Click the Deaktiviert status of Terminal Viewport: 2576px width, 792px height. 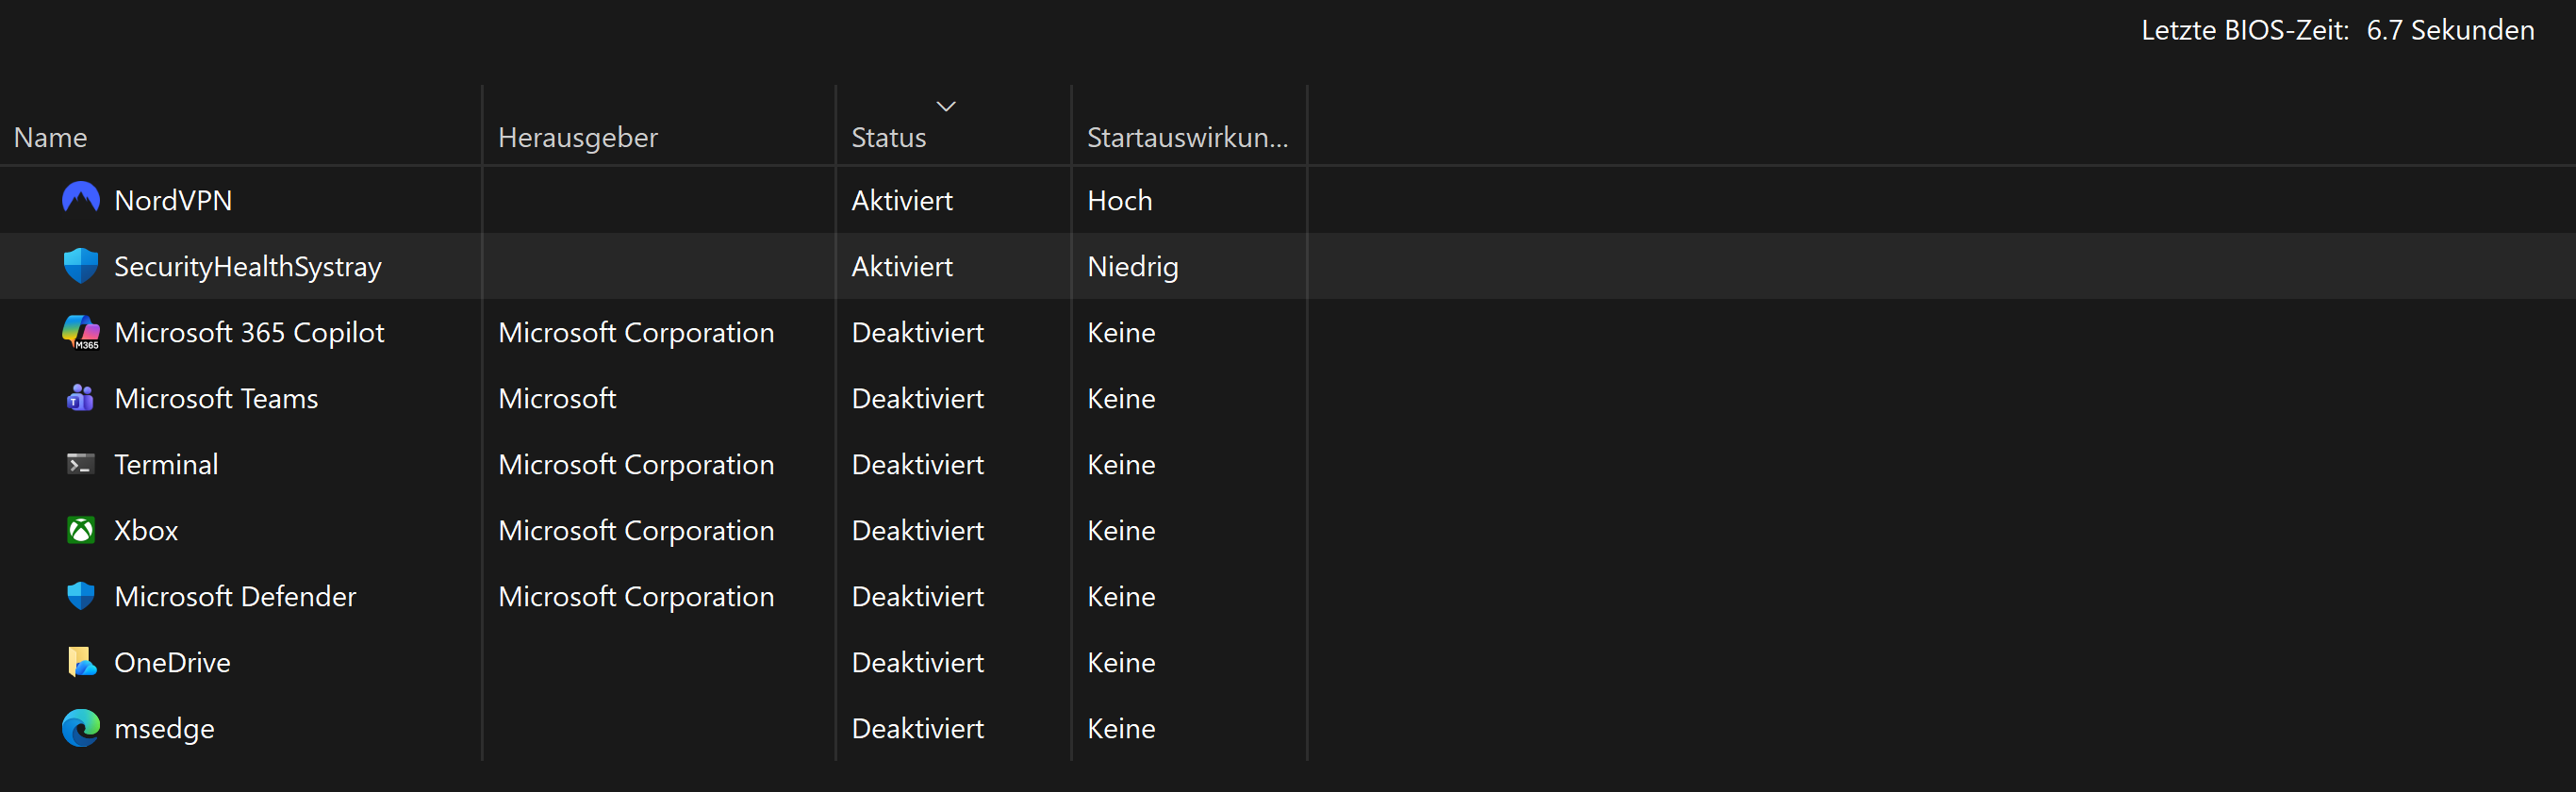918,464
